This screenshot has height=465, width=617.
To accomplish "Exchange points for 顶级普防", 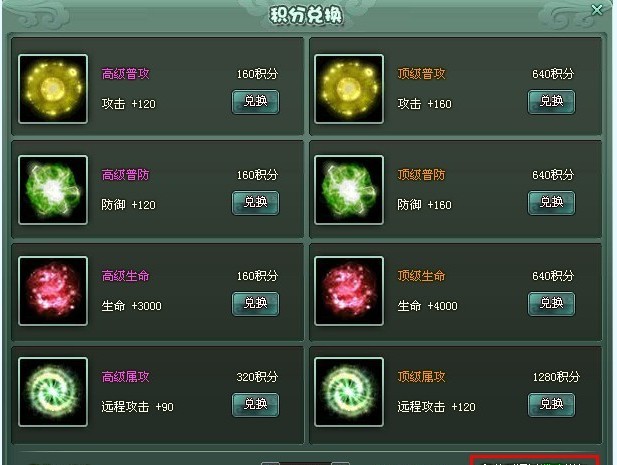I will pyautogui.click(x=551, y=203).
